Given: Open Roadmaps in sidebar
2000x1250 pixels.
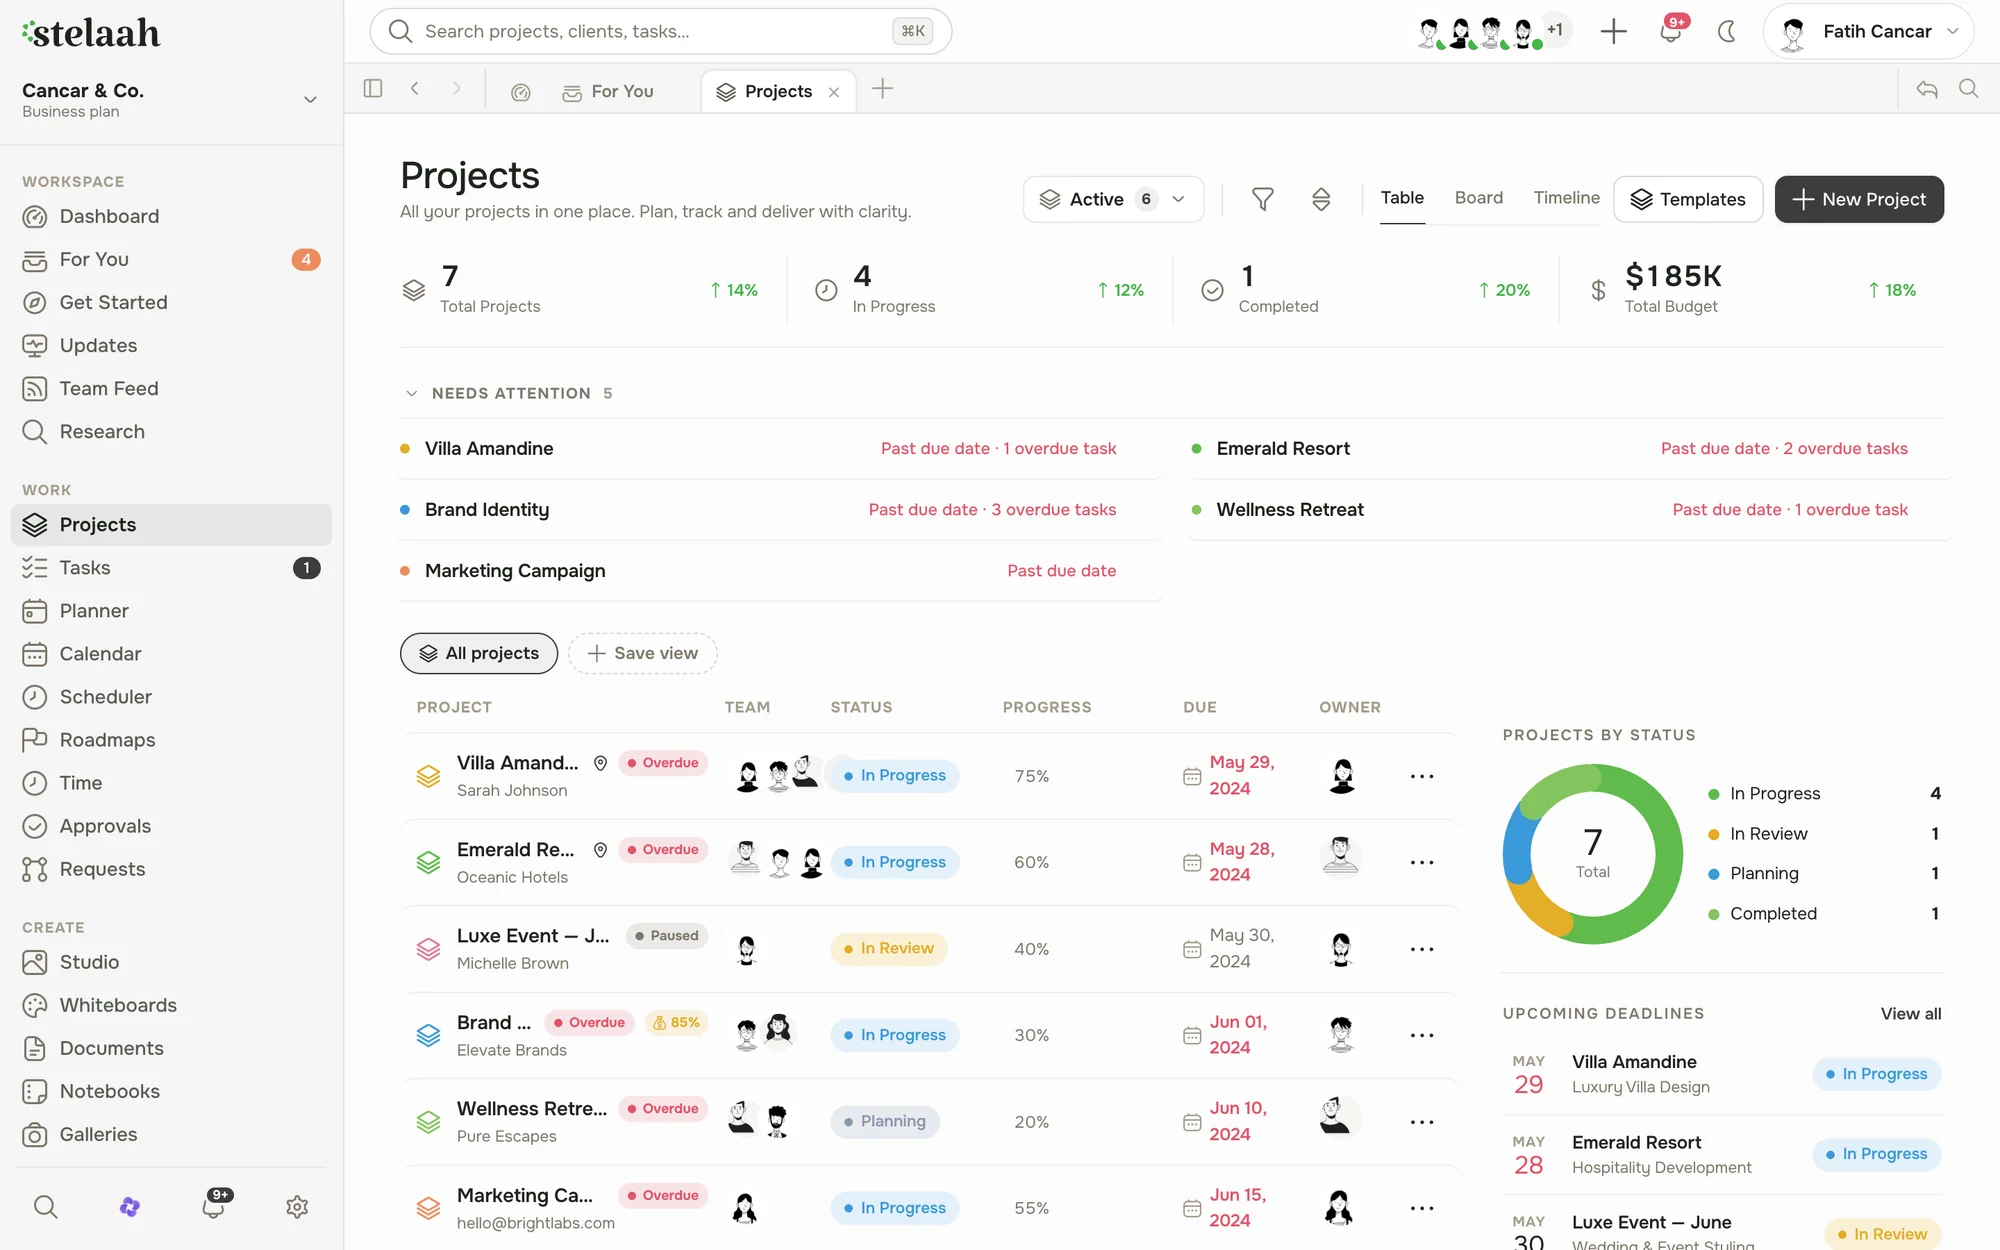Looking at the screenshot, I should pyautogui.click(x=171, y=740).
